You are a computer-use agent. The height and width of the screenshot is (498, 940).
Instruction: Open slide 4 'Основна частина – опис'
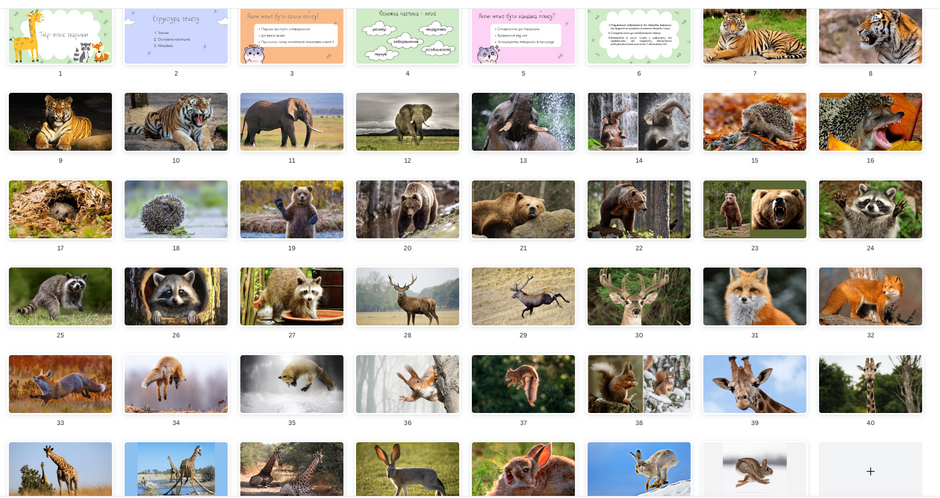click(407, 36)
